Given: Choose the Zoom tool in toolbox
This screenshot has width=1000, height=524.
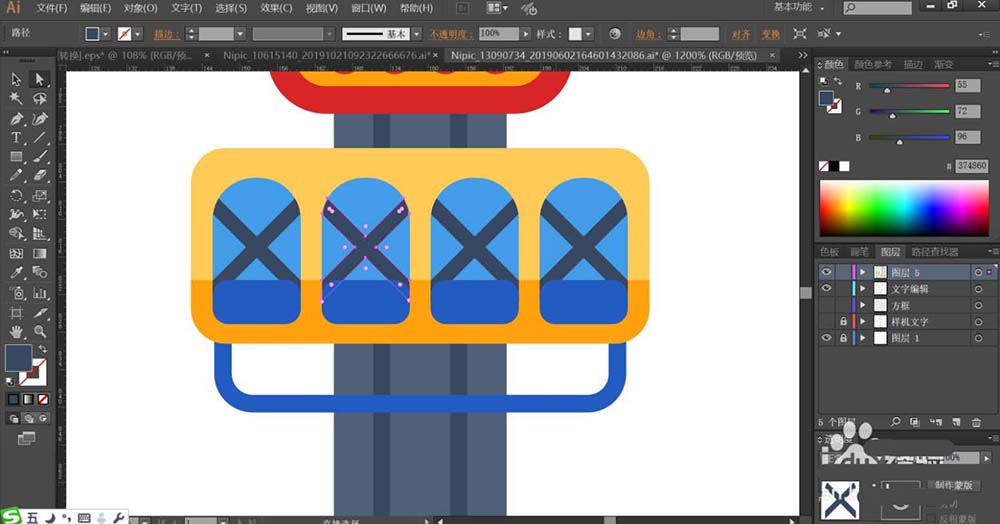Looking at the screenshot, I should [40, 331].
